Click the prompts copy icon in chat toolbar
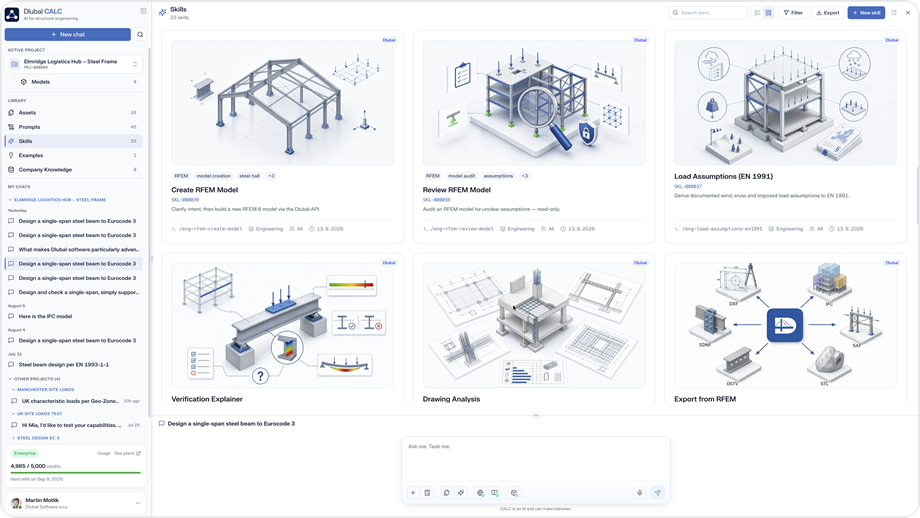The height and width of the screenshot is (518, 920). pos(447,493)
